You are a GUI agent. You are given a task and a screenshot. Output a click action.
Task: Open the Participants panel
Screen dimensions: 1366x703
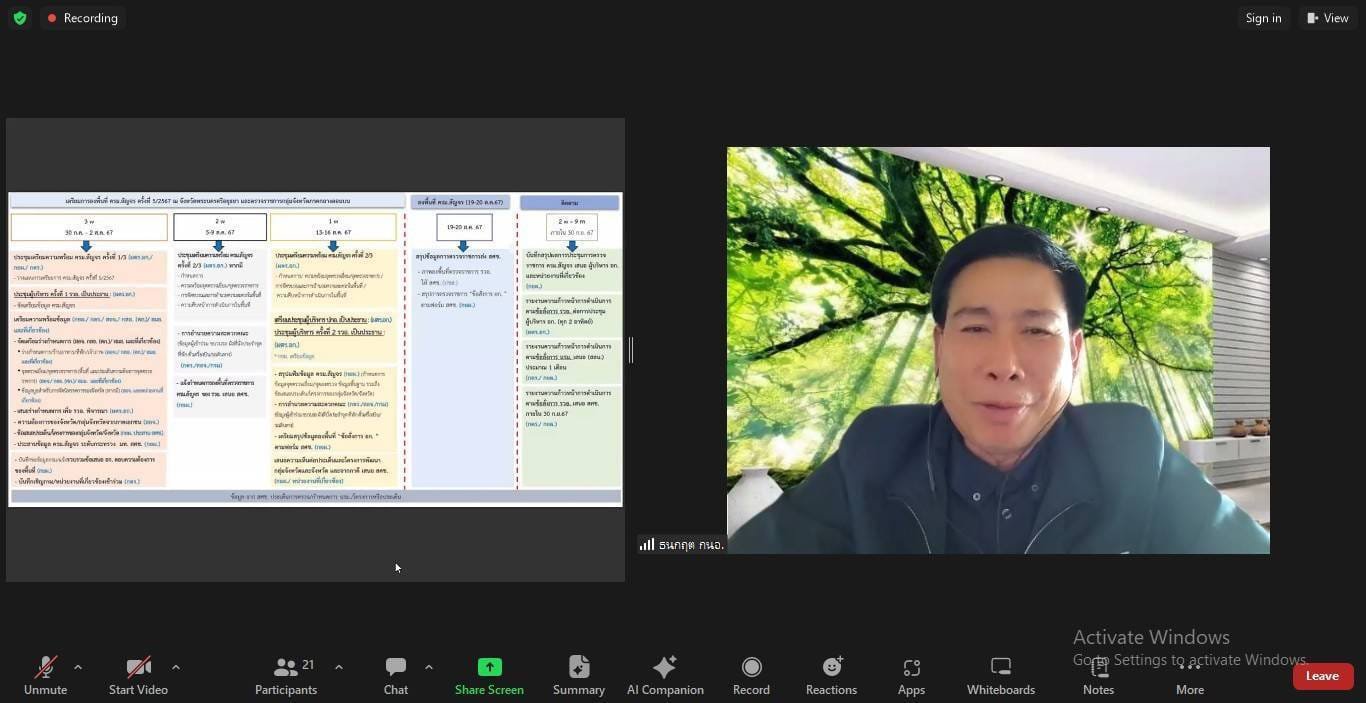tap(286, 676)
